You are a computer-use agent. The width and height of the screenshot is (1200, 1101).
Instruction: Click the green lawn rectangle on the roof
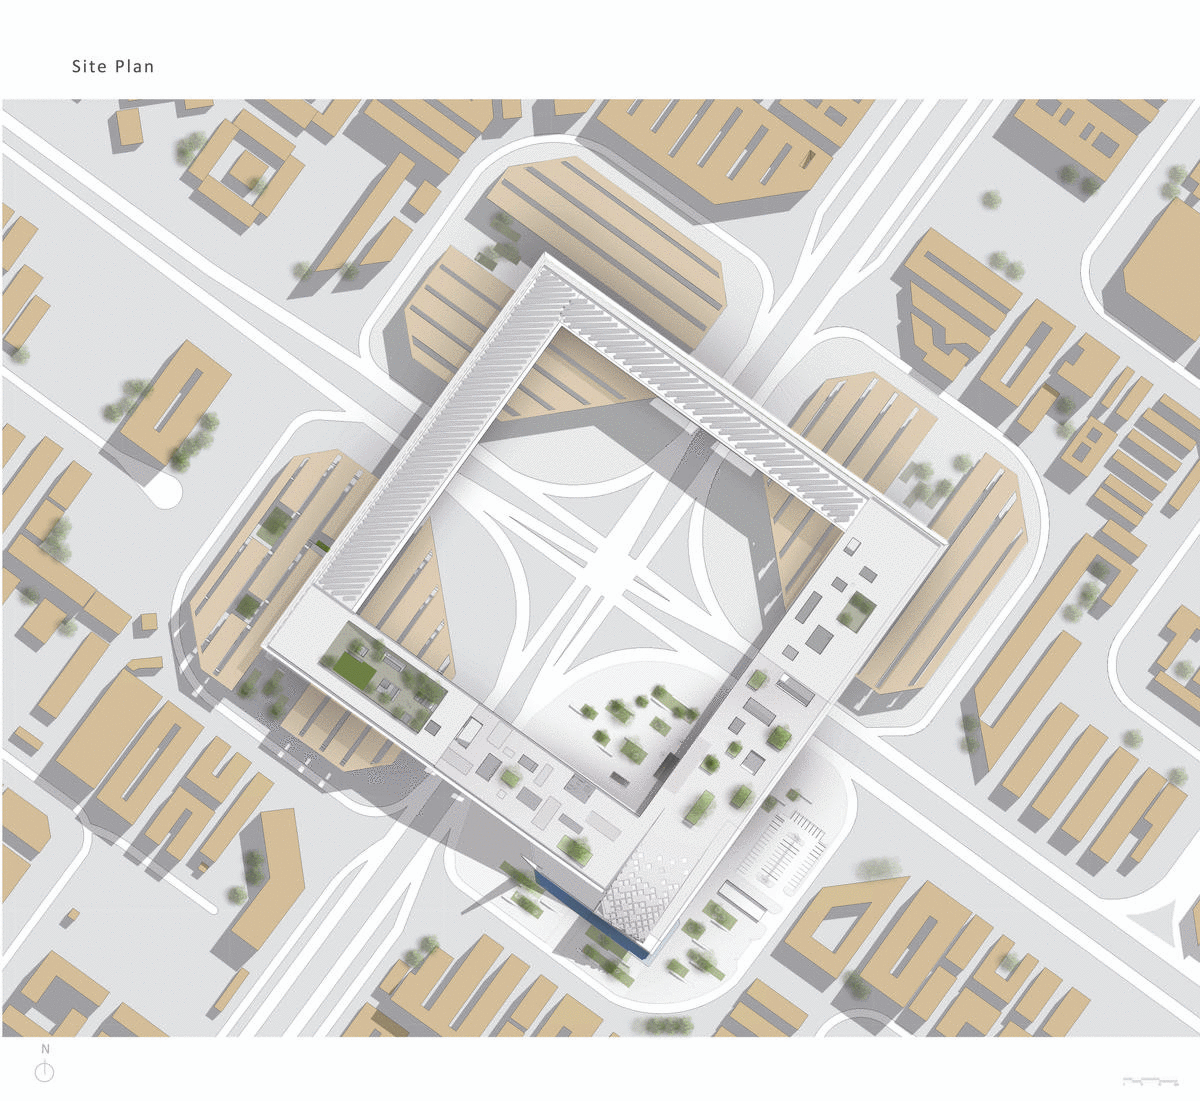point(355,669)
